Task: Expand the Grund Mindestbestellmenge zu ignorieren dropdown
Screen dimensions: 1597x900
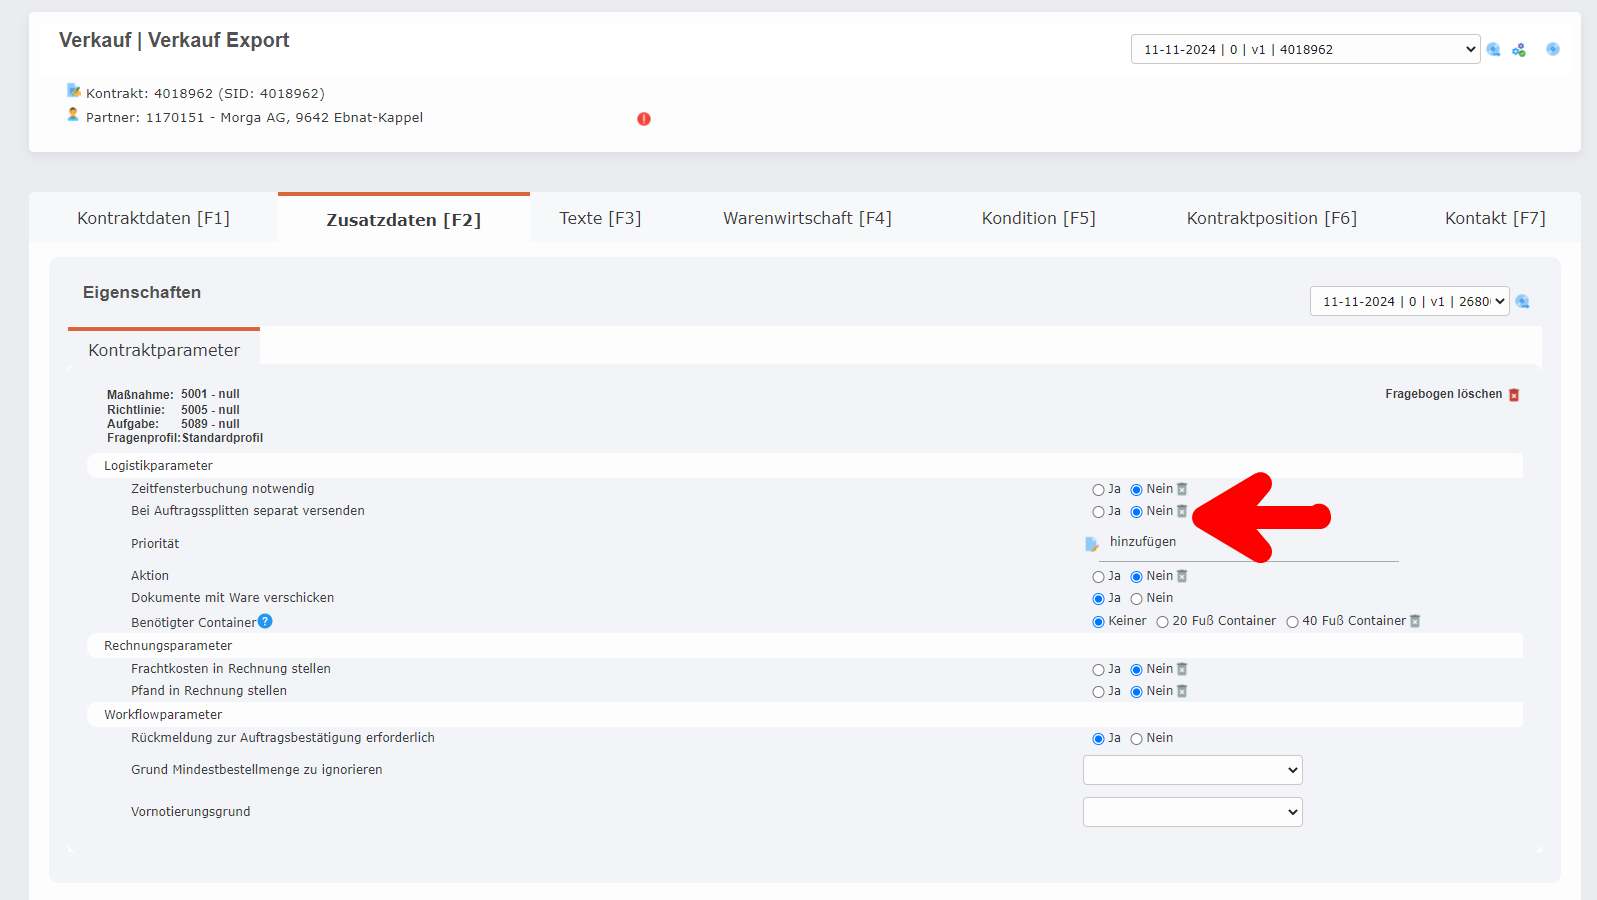Action: (1192, 770)
